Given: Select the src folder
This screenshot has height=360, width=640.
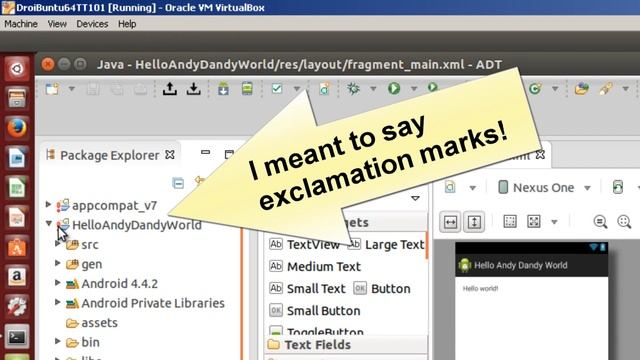Looking at the screenshot, I should [x=82, y=245].
